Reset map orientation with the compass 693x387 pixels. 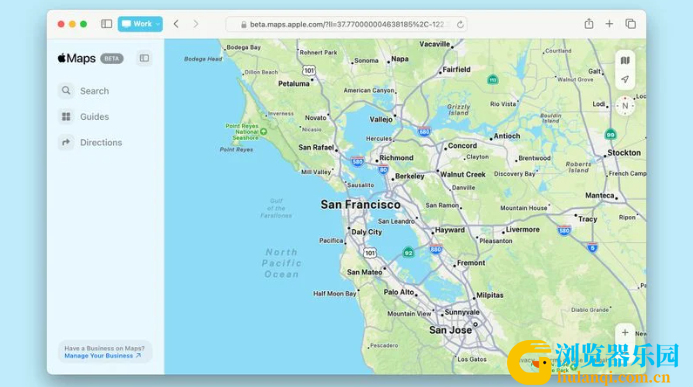click(625, 106)
